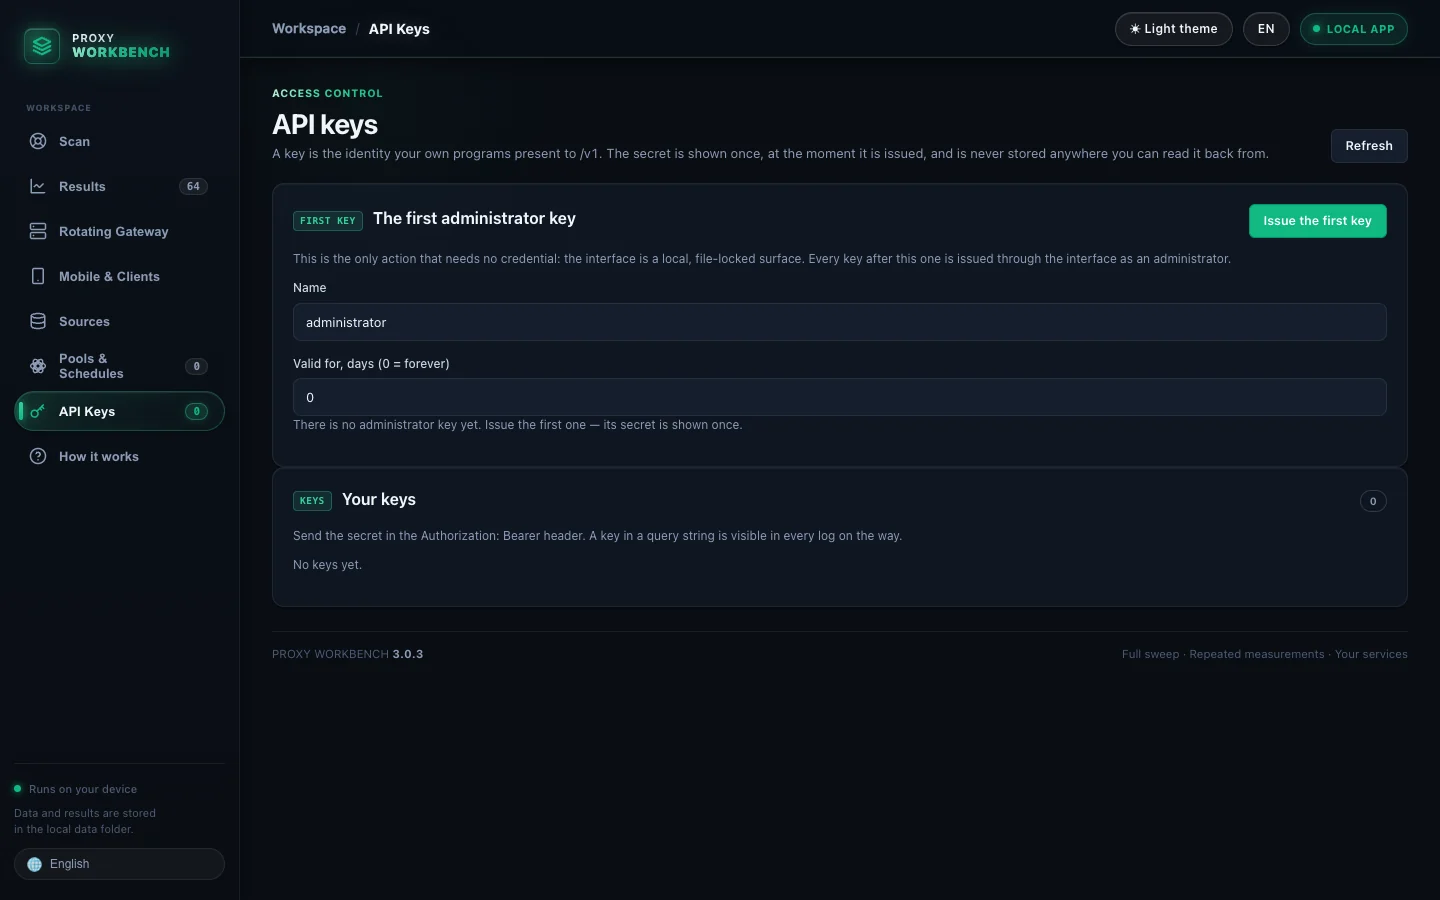The image size is (1440, 900).
Task: Click "The first administrator key" heading
Action: click(x=474, y=218)
